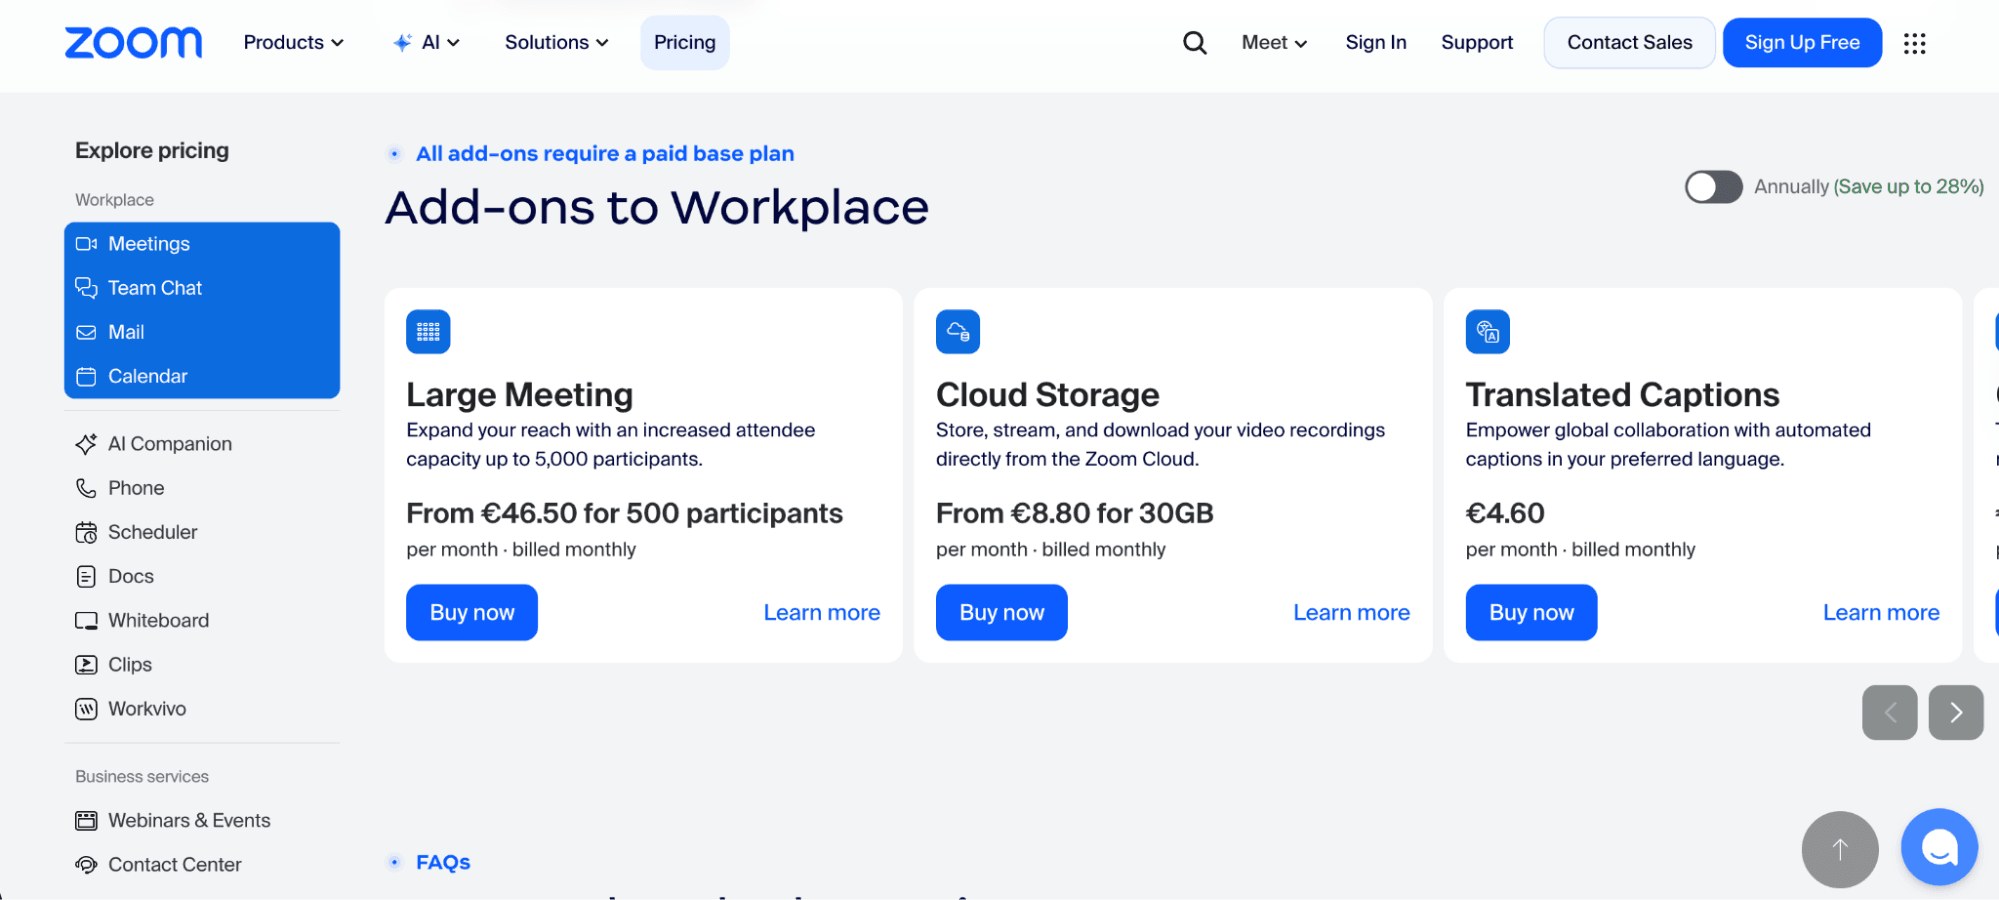1999x900 pixels.
Task: Open the apps grid menu icon
Action: pyautogui.click(x=1914, y=43)
